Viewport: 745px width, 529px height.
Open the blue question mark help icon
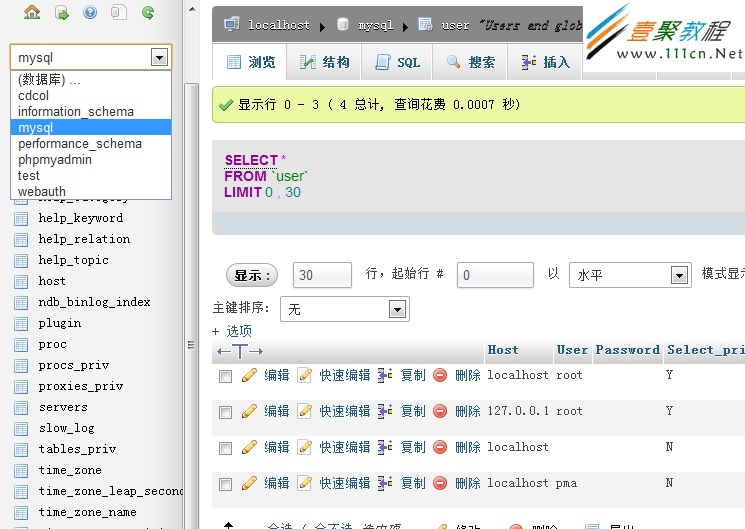tap(90, 12)
